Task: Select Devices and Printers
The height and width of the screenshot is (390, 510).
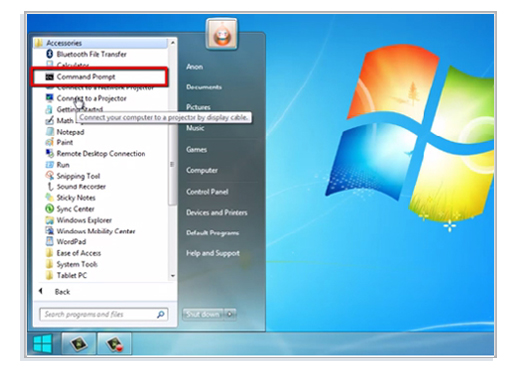Action: point(217,213)
